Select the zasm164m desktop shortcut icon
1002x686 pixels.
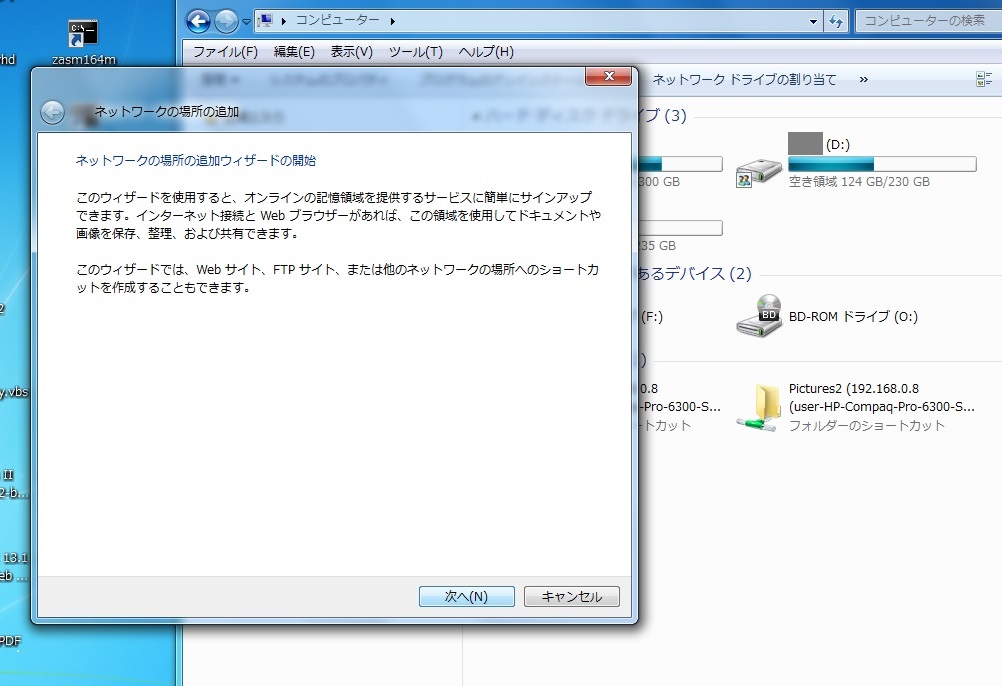pos(83,35)
